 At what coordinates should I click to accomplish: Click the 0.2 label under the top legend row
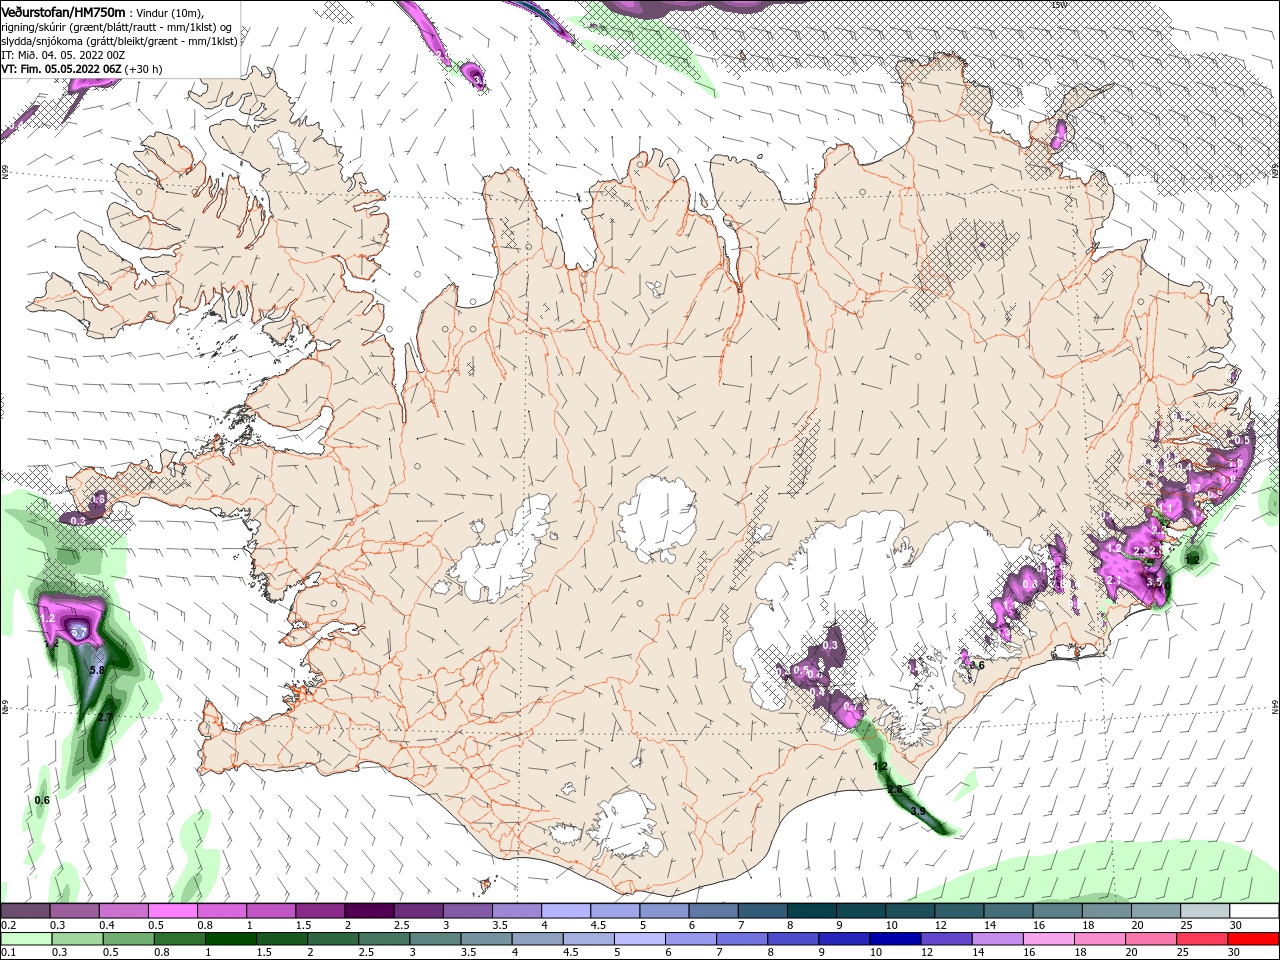coord(8,925)
